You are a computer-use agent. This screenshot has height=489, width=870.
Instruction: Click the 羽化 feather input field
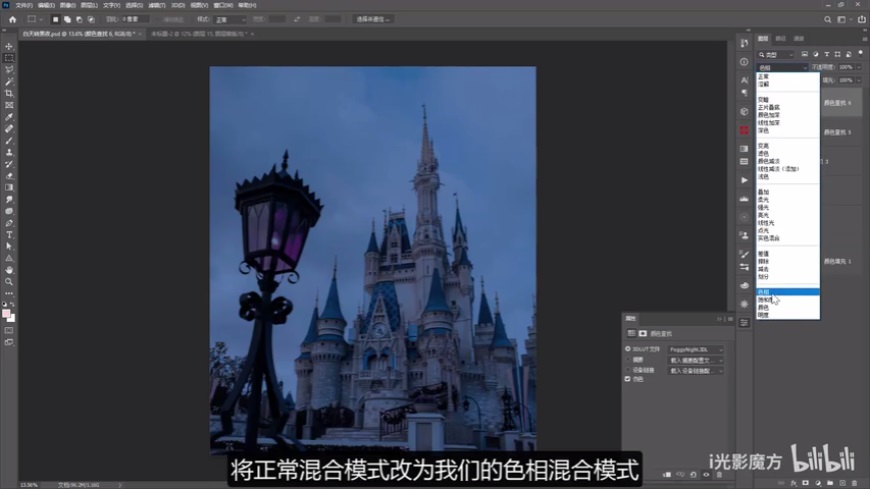[x=135, y=19]
